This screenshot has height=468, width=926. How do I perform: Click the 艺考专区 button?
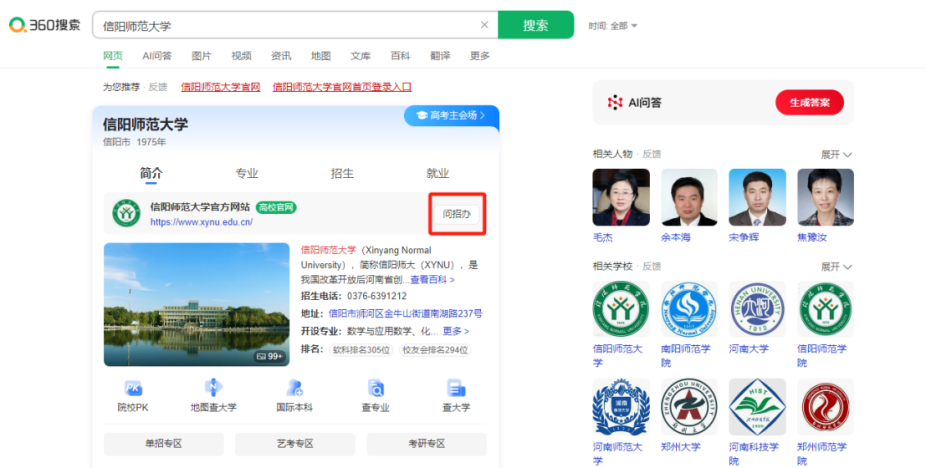coord(295,444)
